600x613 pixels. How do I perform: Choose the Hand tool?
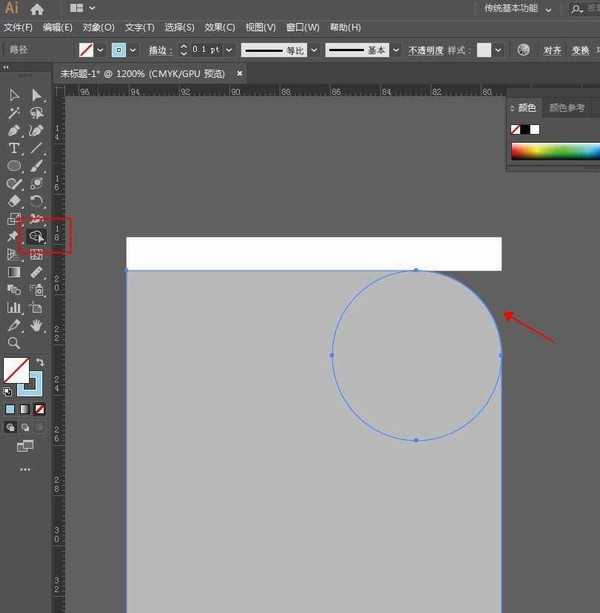[37, 325]
